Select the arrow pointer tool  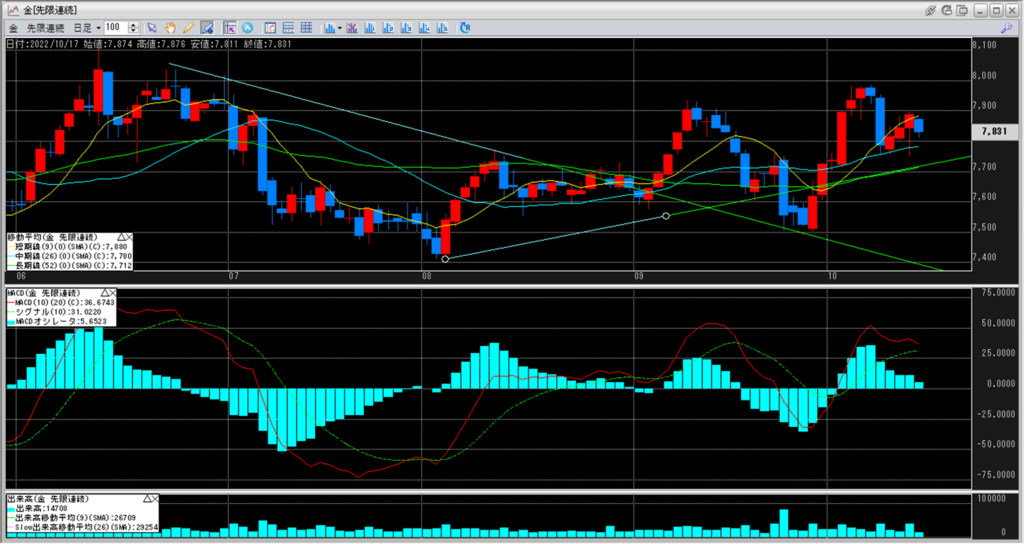(x=152, y=28)
